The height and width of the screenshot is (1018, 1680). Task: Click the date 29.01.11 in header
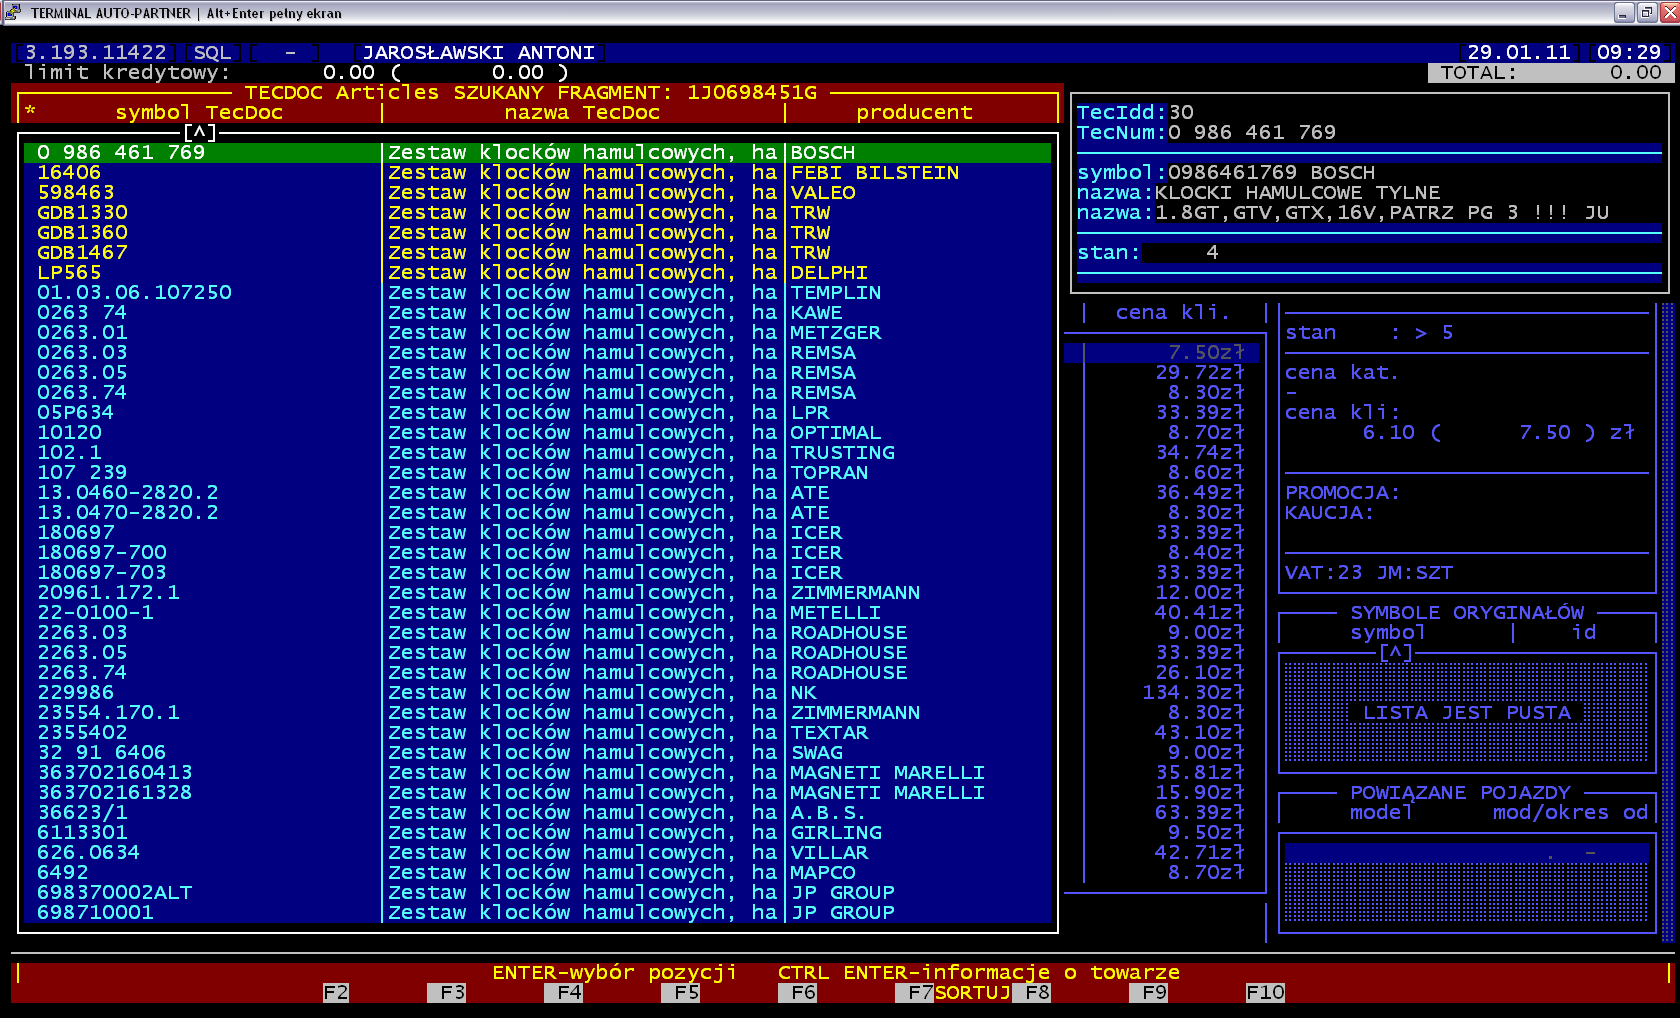pyautogui.click(x=1518, y=52)
